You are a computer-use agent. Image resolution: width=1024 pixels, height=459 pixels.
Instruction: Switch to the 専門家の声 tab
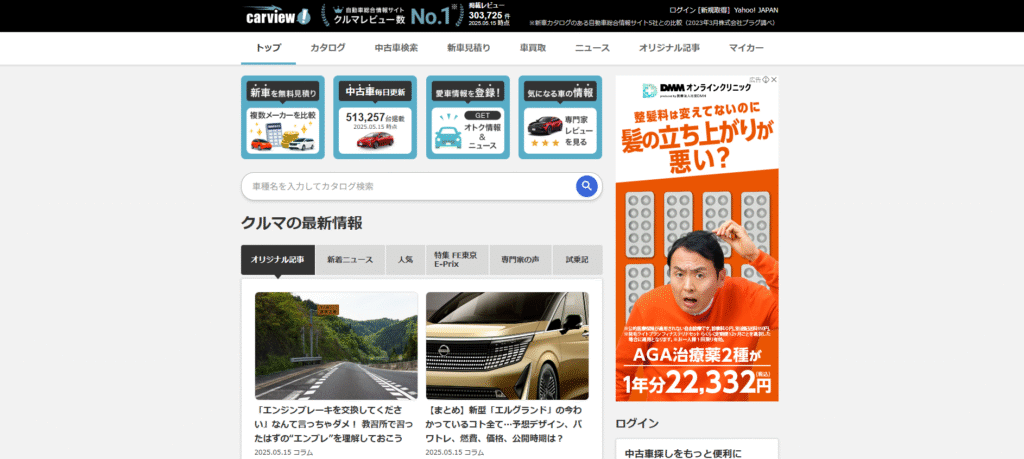pos(520,260)
